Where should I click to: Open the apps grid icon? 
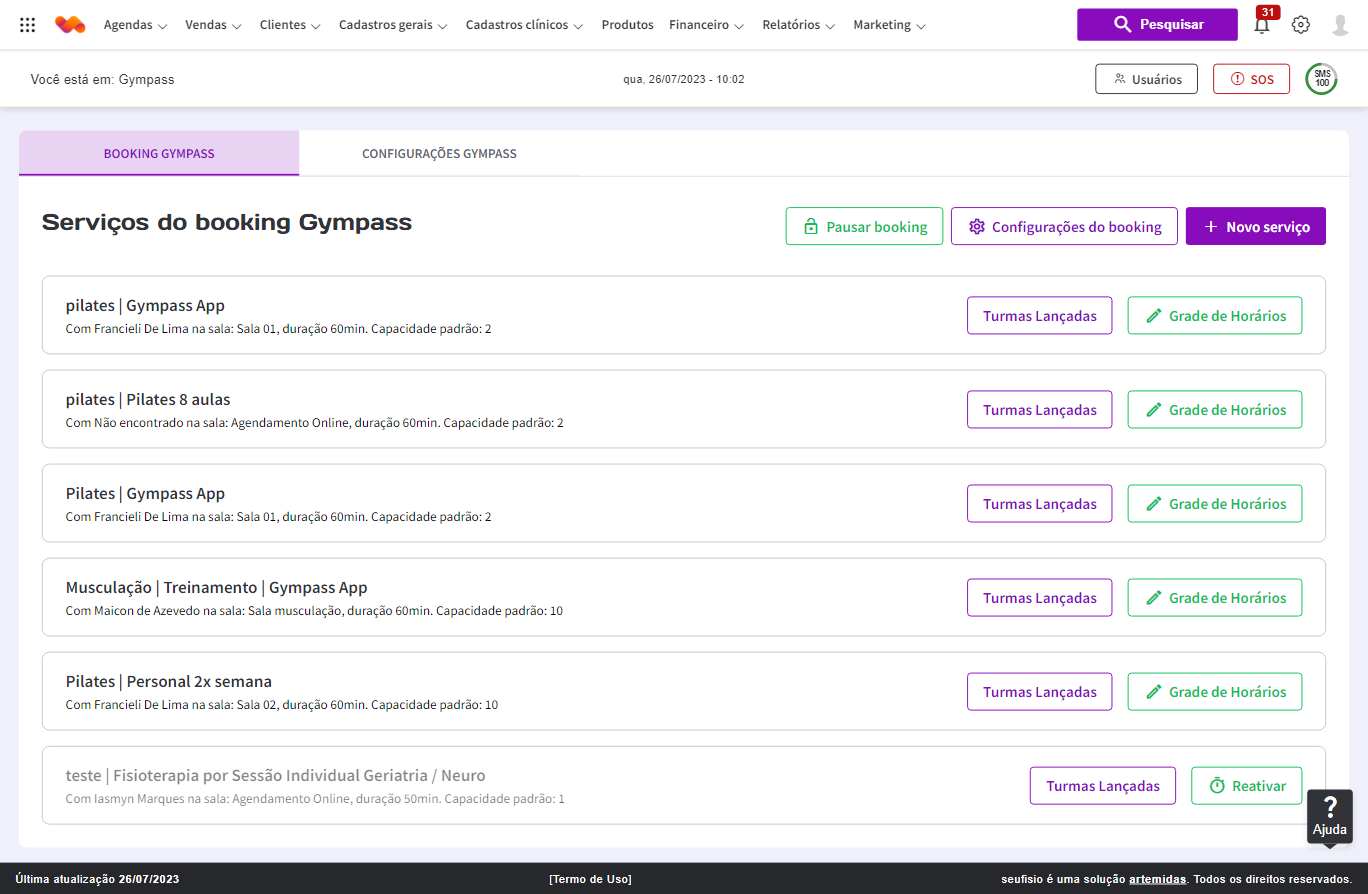28,25
